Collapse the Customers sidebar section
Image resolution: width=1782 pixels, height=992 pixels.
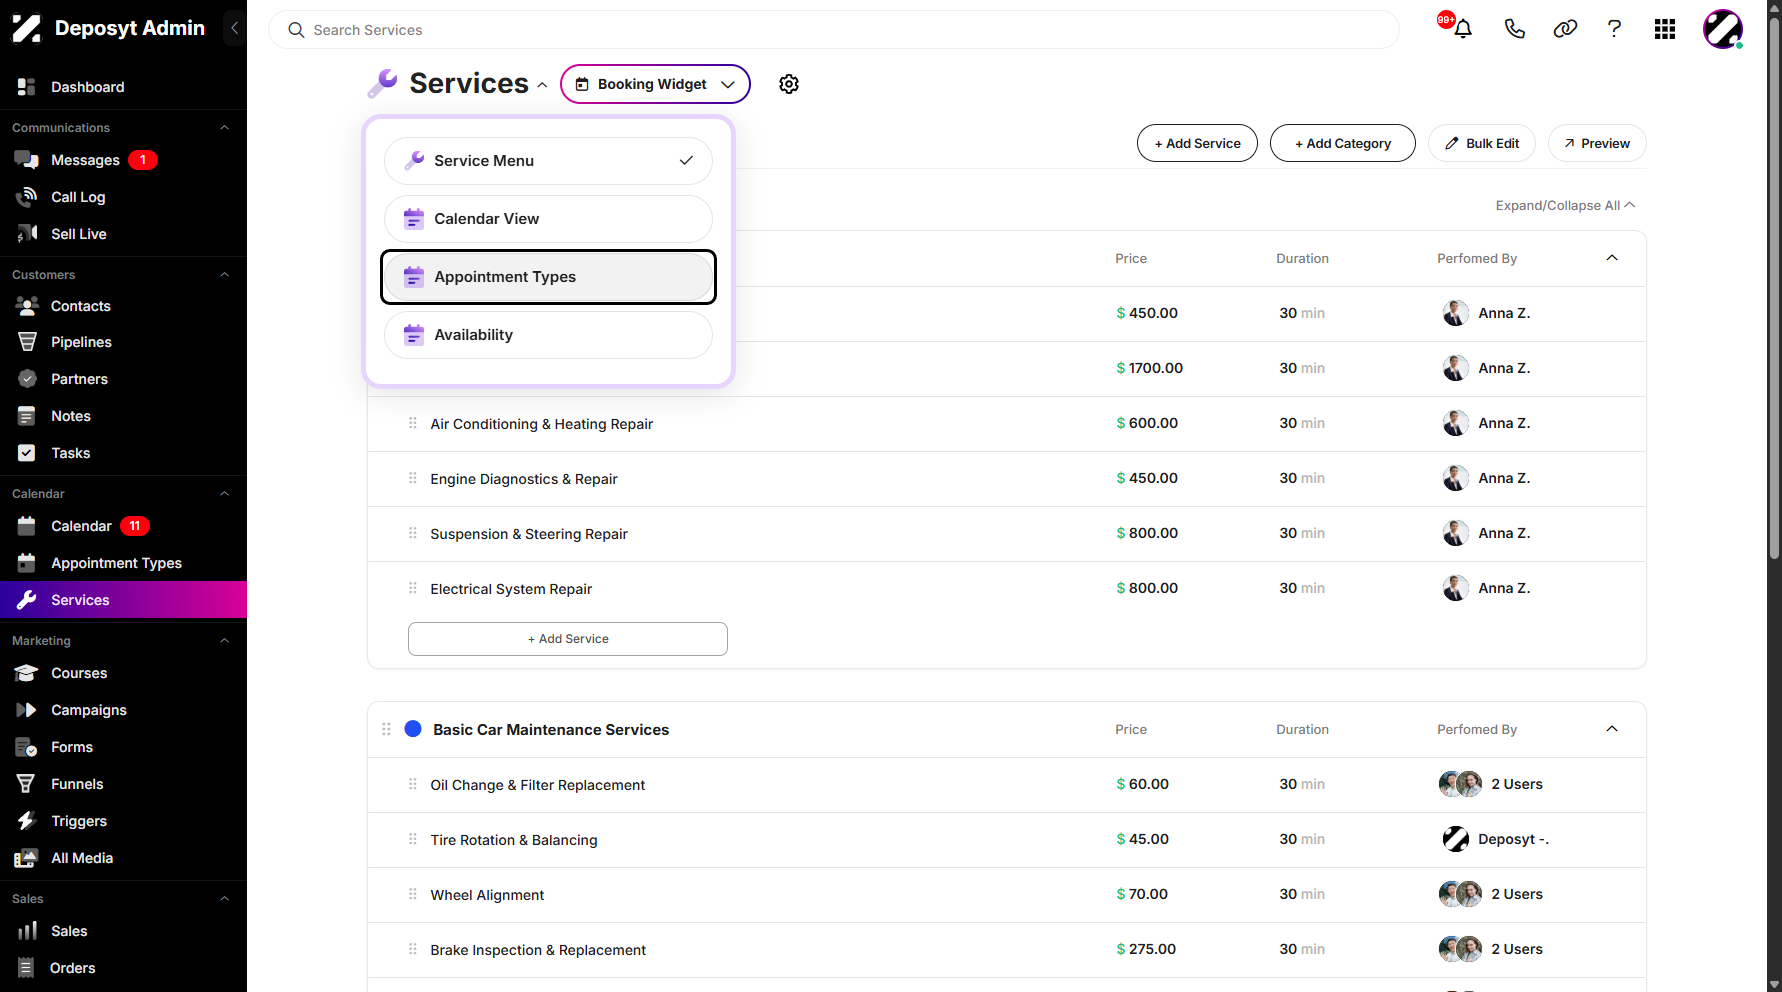(225, 275)
